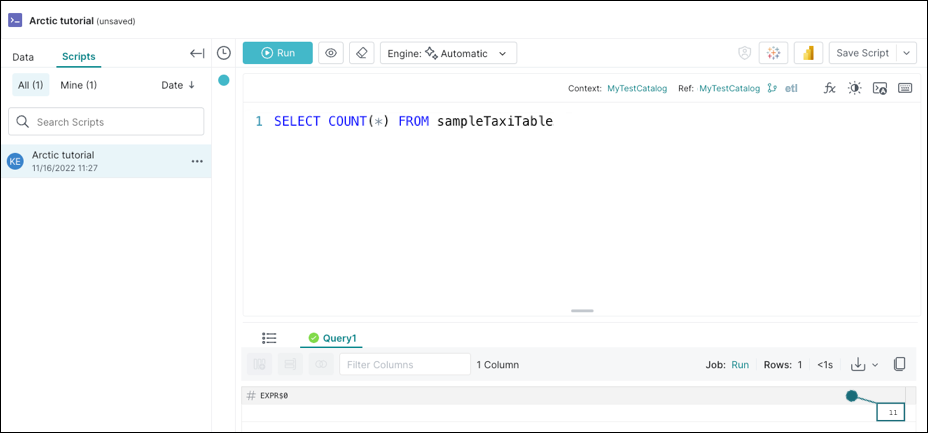
Task: Open in Power BI icon button
Action: [x=808, y=53]
